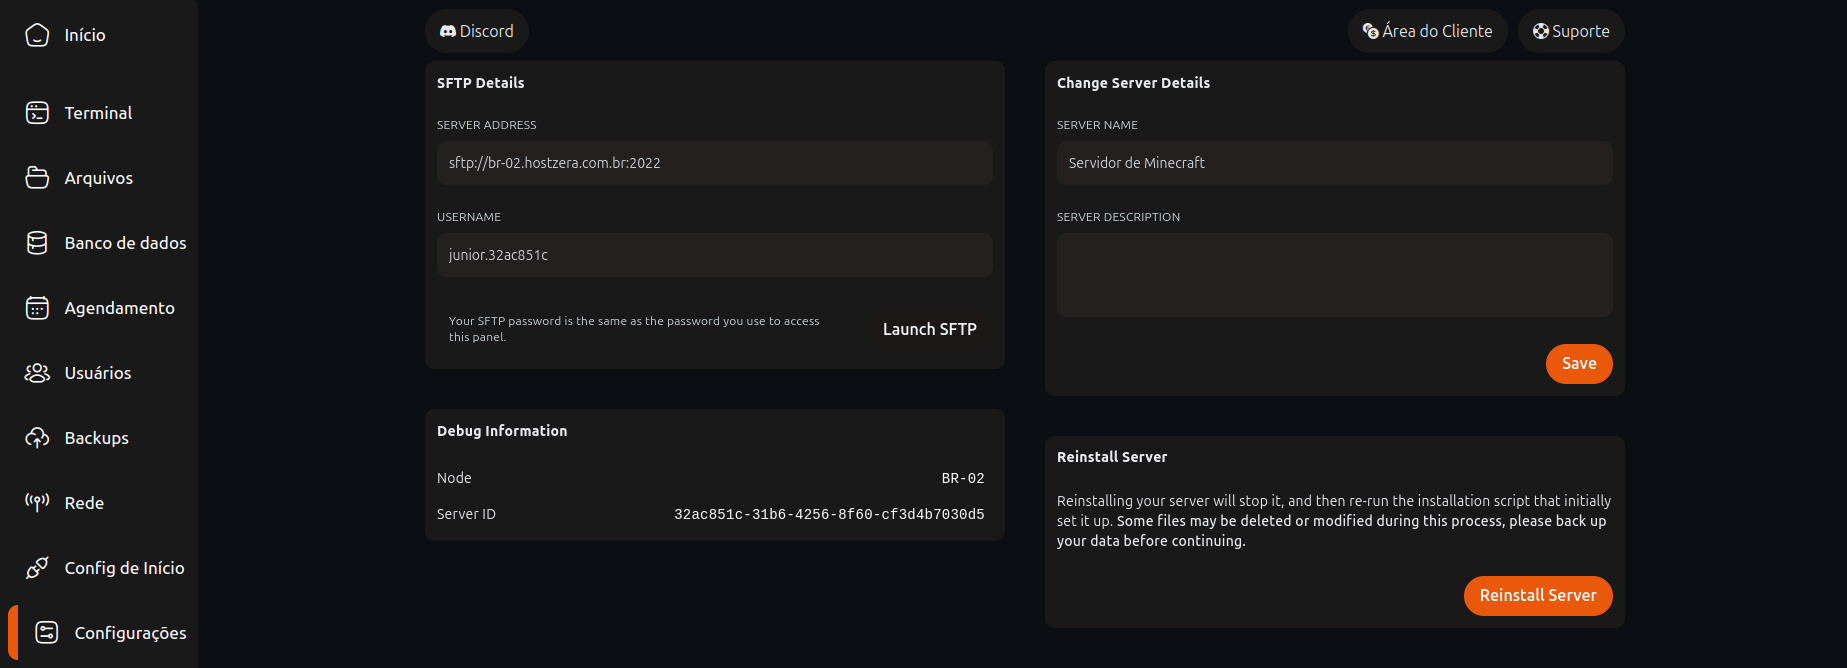Open the Discord link button
This screenshot has width=1847, height=668.
pos(477,31)
